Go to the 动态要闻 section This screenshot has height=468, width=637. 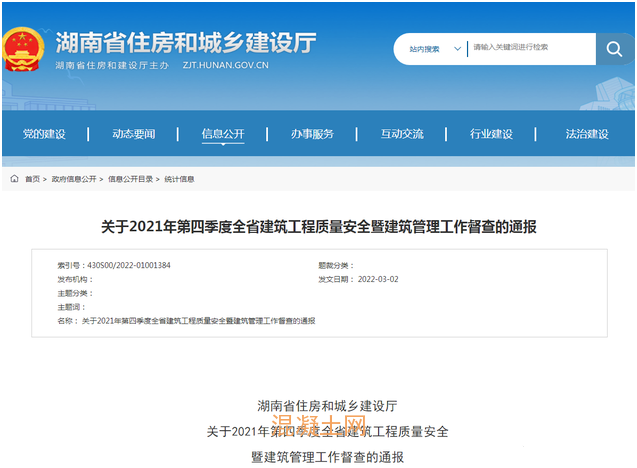[x=133, y=134]
